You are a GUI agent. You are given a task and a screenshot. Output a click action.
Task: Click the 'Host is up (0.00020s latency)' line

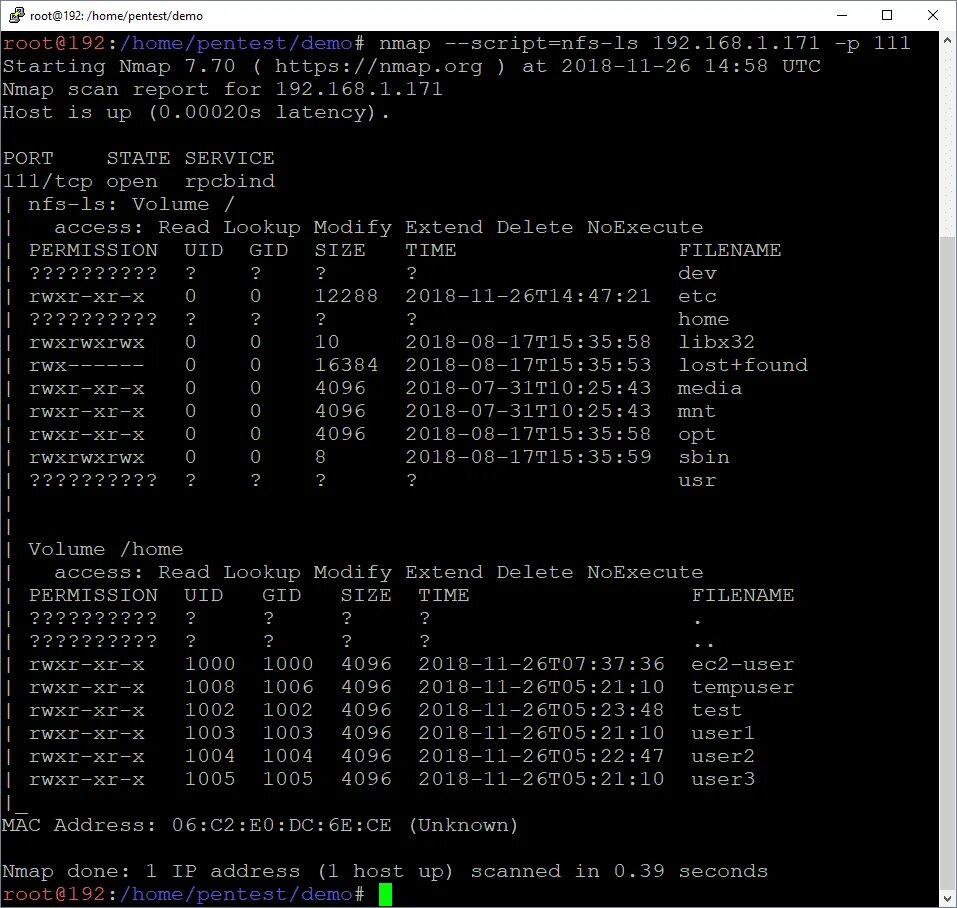click(x=195, y=113)
